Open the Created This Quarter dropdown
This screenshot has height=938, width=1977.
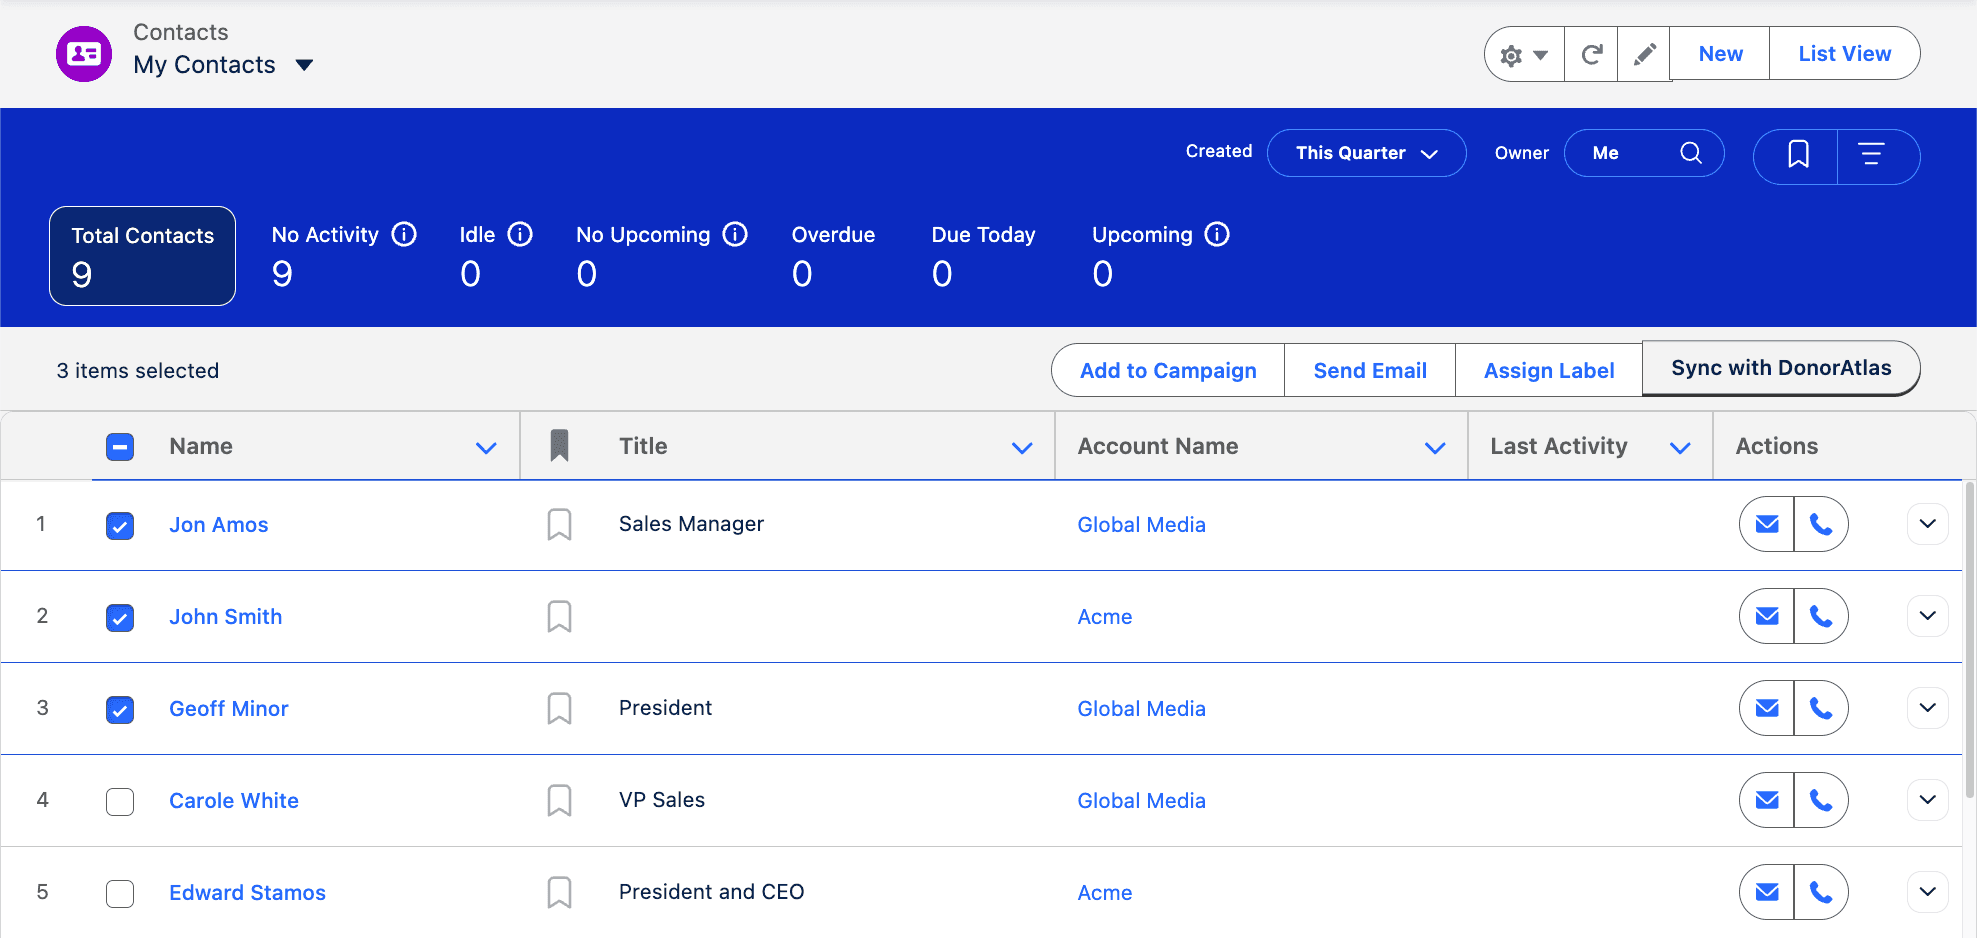tap(1366, 152)
